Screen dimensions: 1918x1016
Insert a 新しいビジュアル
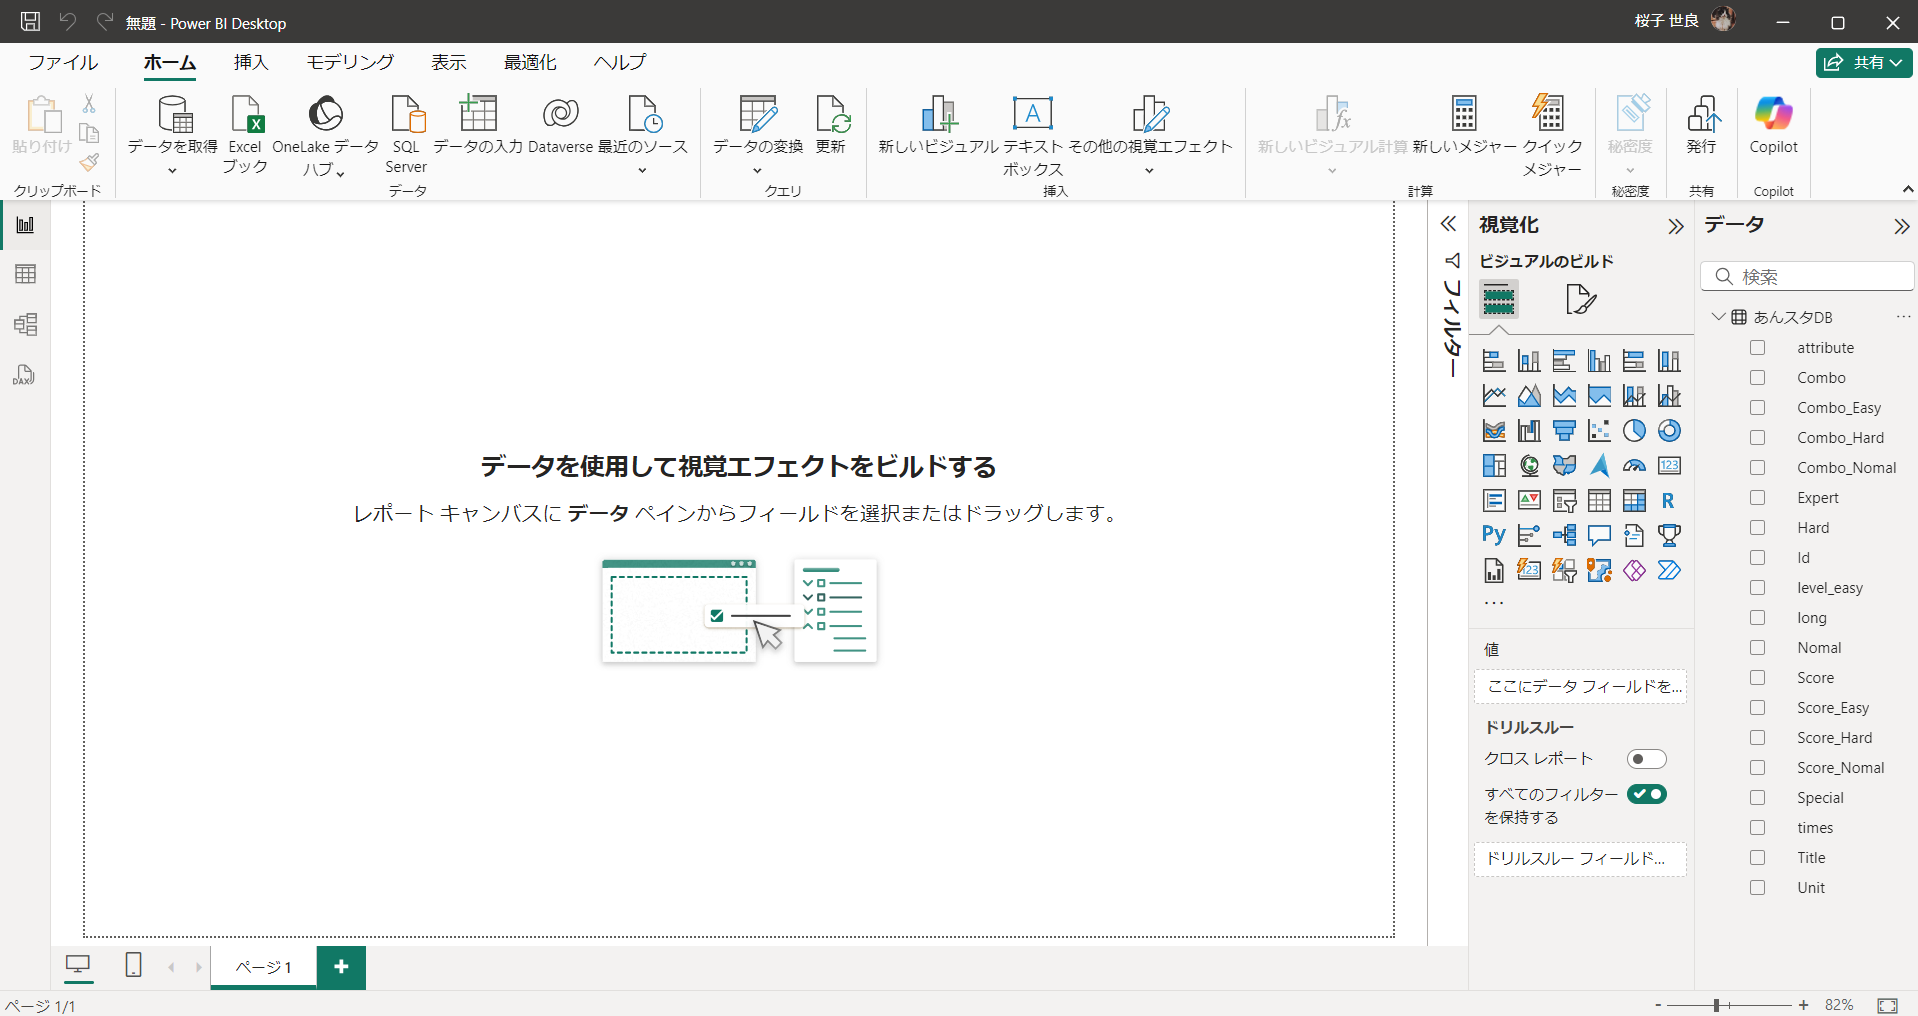pyautogui.click(x=938, y=125)
